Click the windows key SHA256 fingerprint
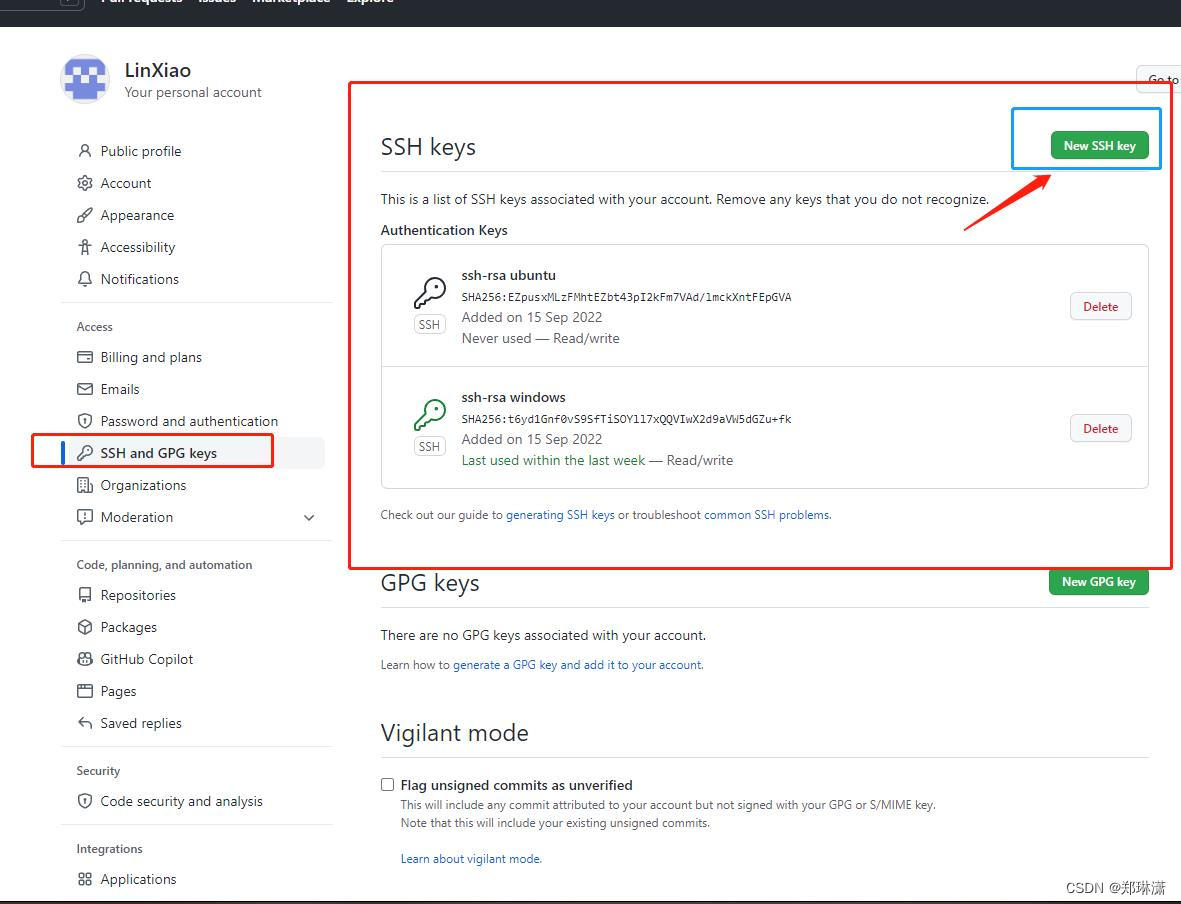 [x=627, y=419]
